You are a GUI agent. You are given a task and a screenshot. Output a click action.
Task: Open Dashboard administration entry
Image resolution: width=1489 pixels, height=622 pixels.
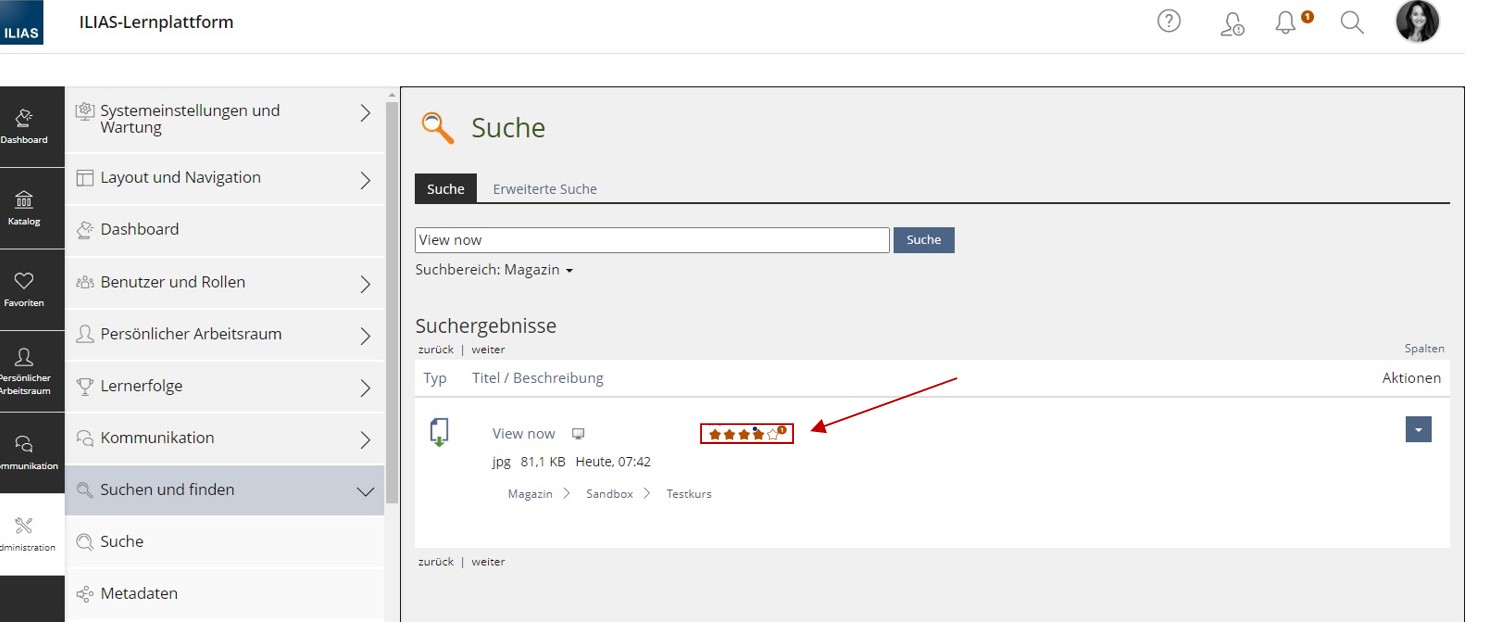[225, 230]
